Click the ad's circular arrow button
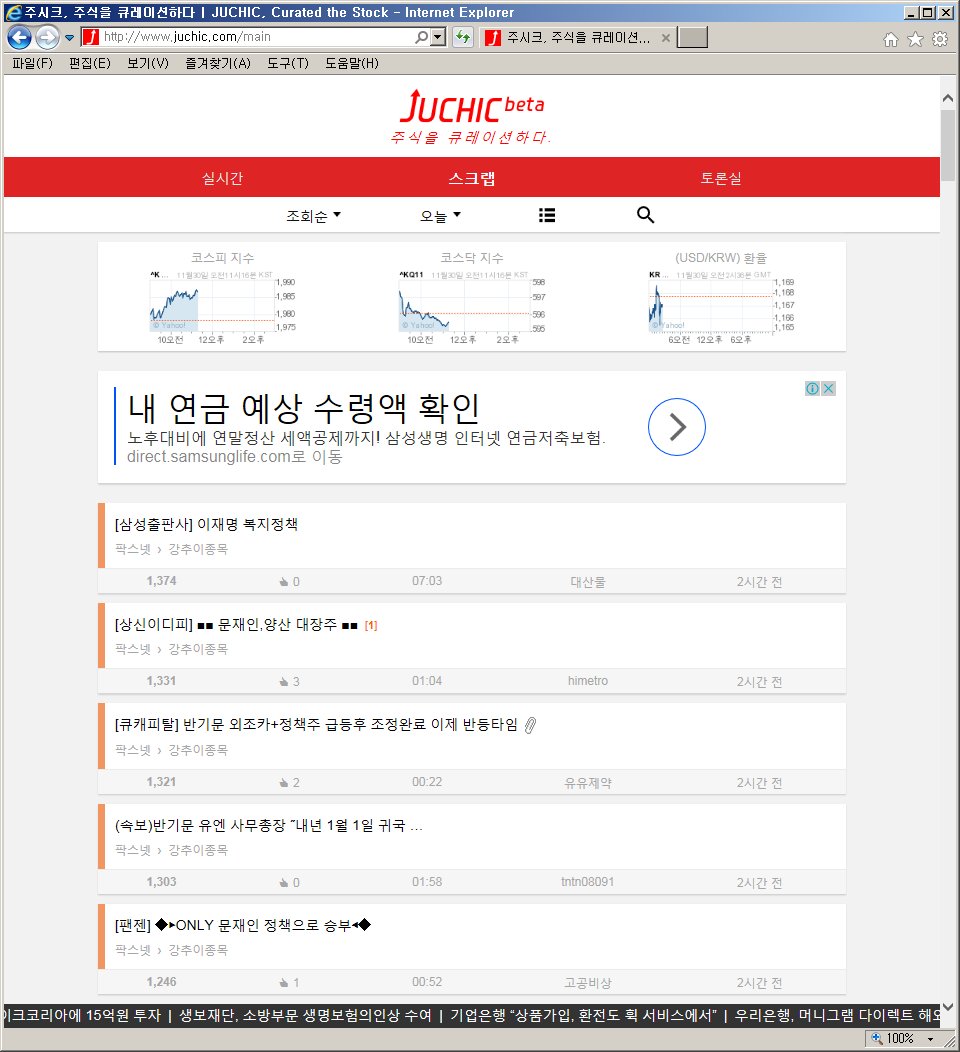960x1052 pixels. point(676,427)
